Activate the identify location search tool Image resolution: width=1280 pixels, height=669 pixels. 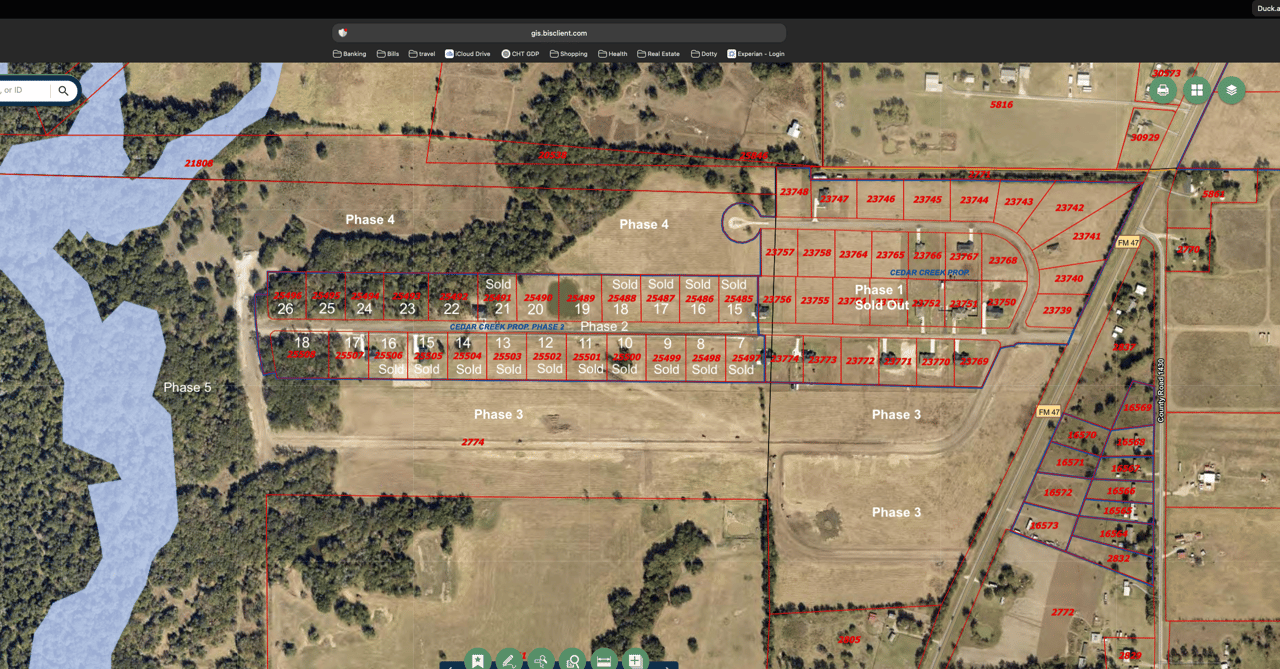point(541,660)
